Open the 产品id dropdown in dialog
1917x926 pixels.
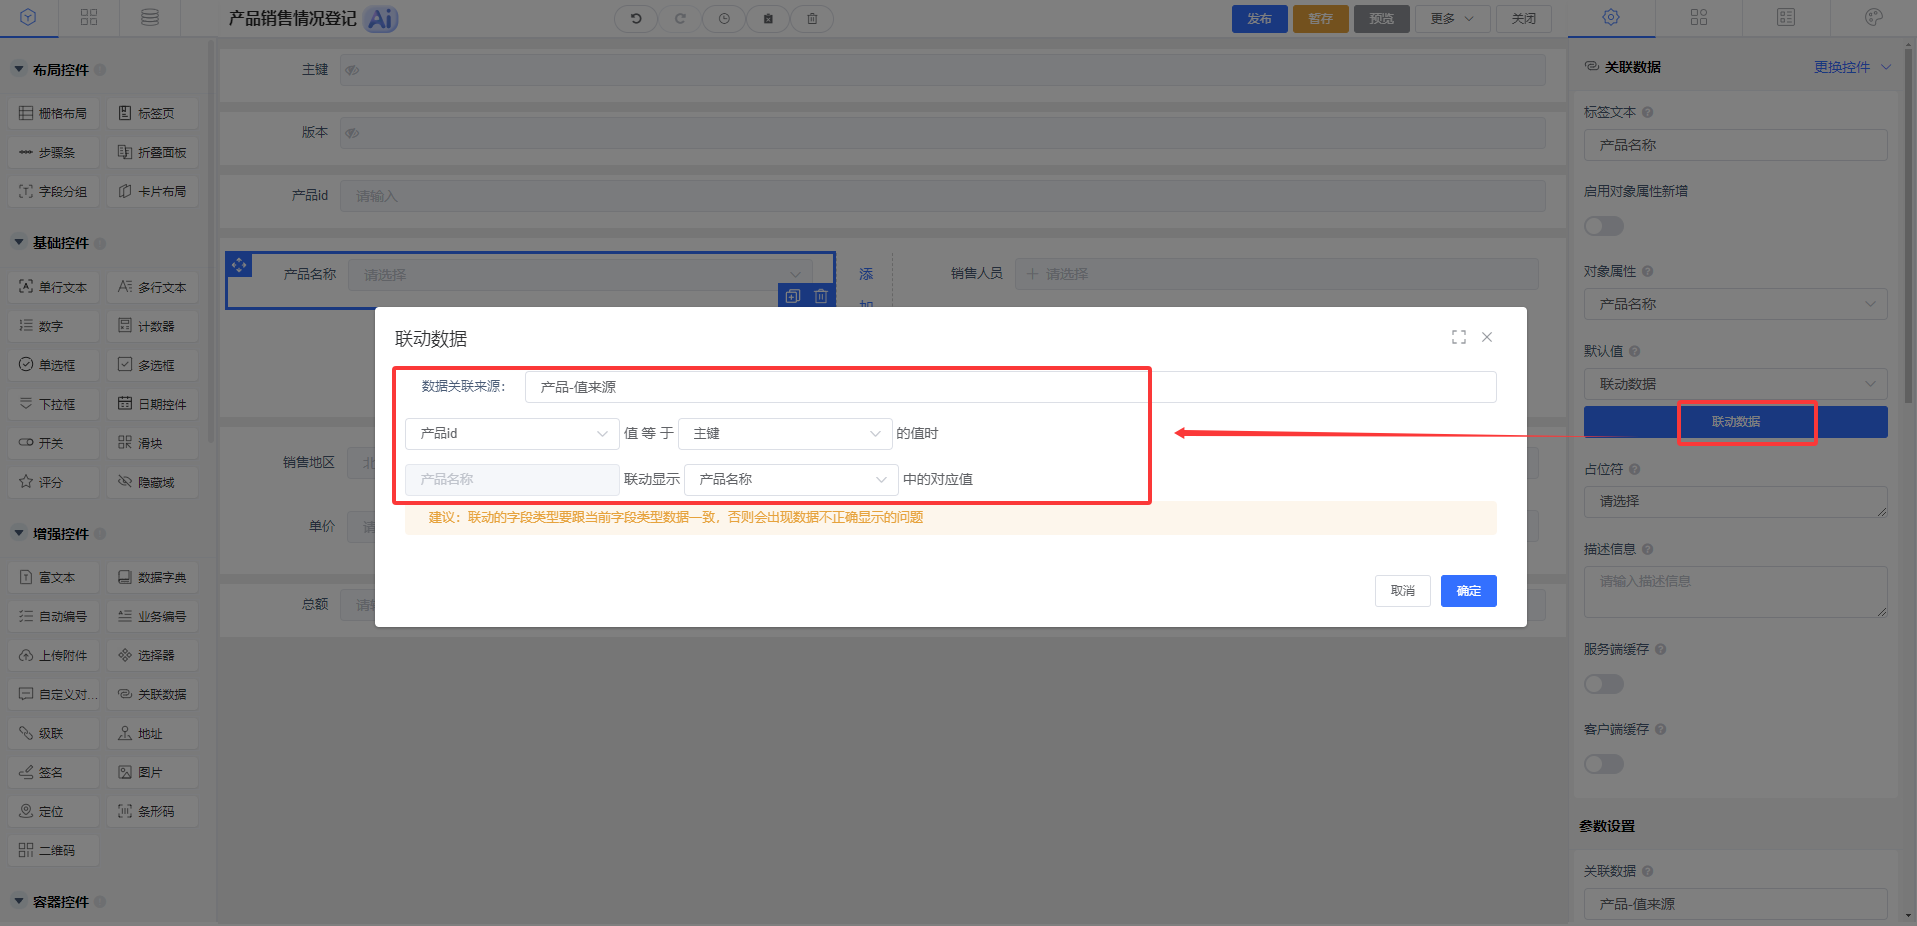512,433
